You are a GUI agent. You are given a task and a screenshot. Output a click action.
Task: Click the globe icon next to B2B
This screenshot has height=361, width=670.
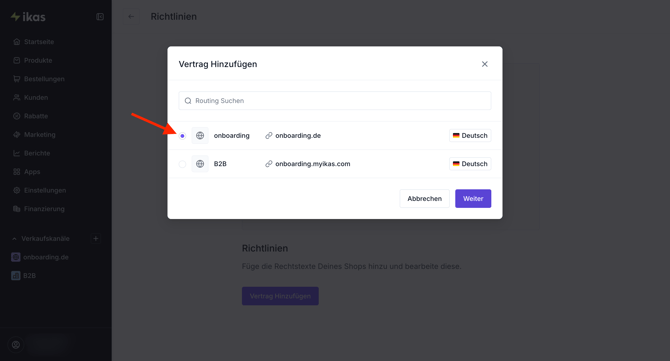point(200,164)
